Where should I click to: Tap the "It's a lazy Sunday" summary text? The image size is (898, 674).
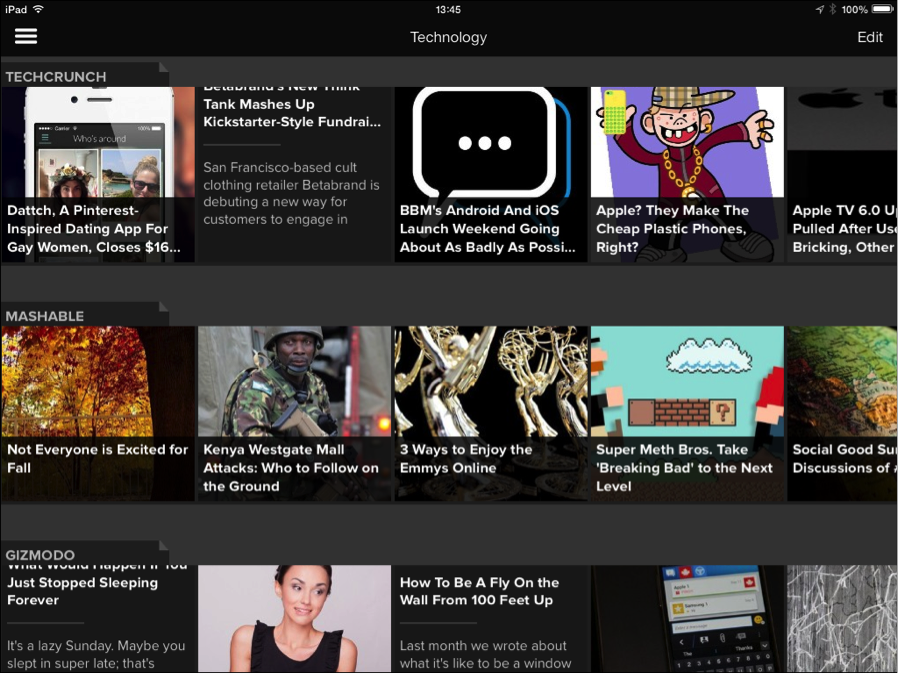point(96,654)
